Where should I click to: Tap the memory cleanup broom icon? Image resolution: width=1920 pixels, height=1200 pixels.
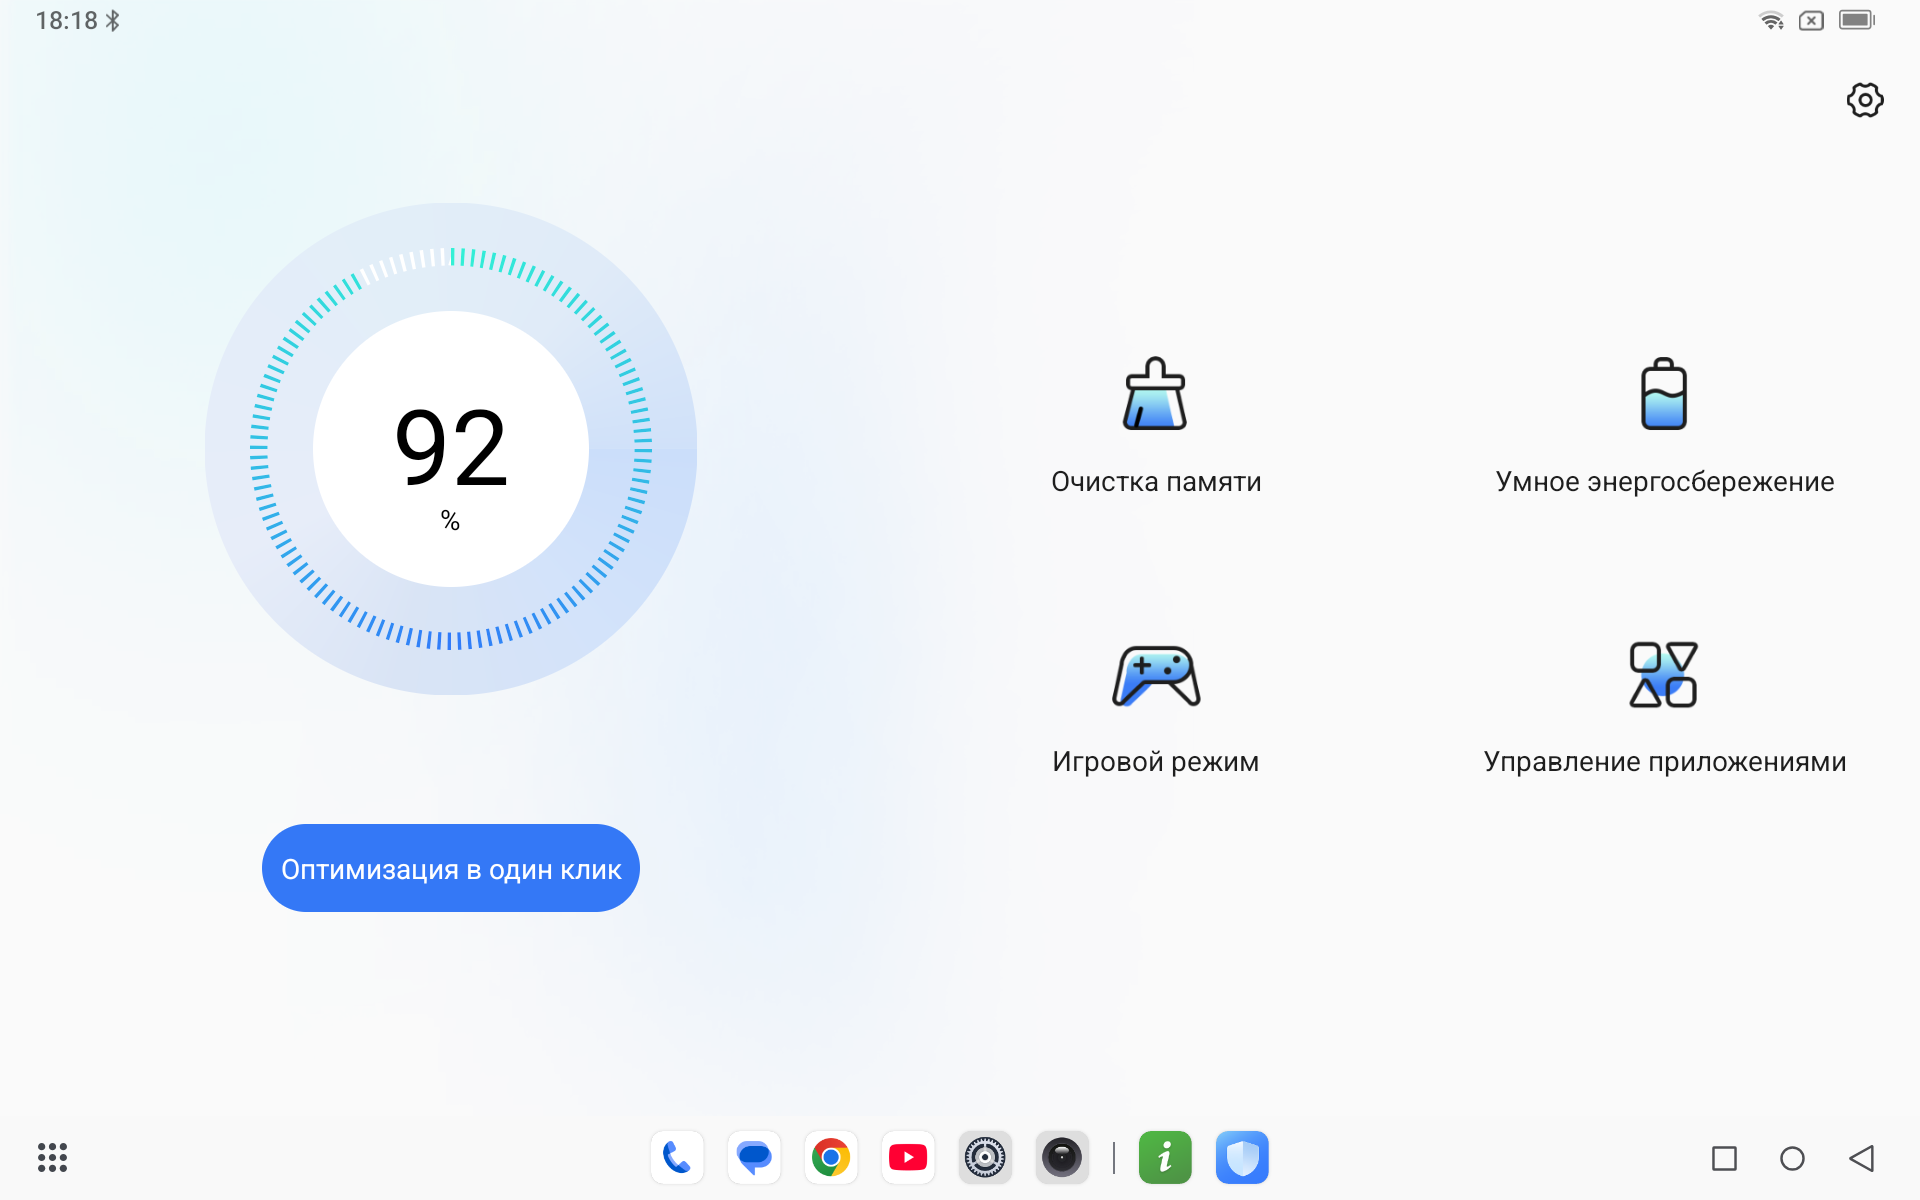click(x=1155, y=394)
